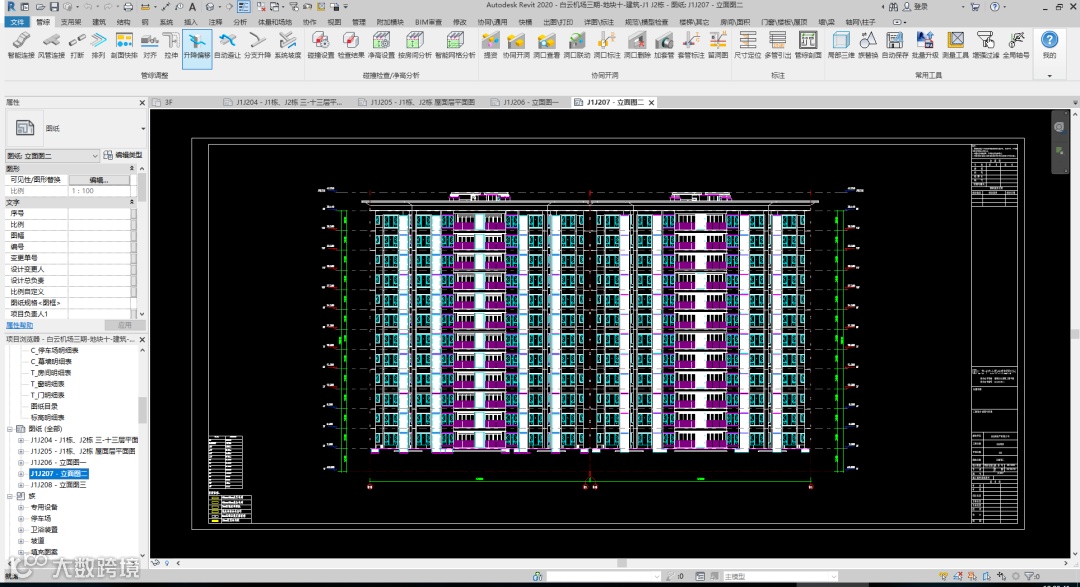
Task: Click the 编辑类型 edit type button
Action: [x=123, y=155]
